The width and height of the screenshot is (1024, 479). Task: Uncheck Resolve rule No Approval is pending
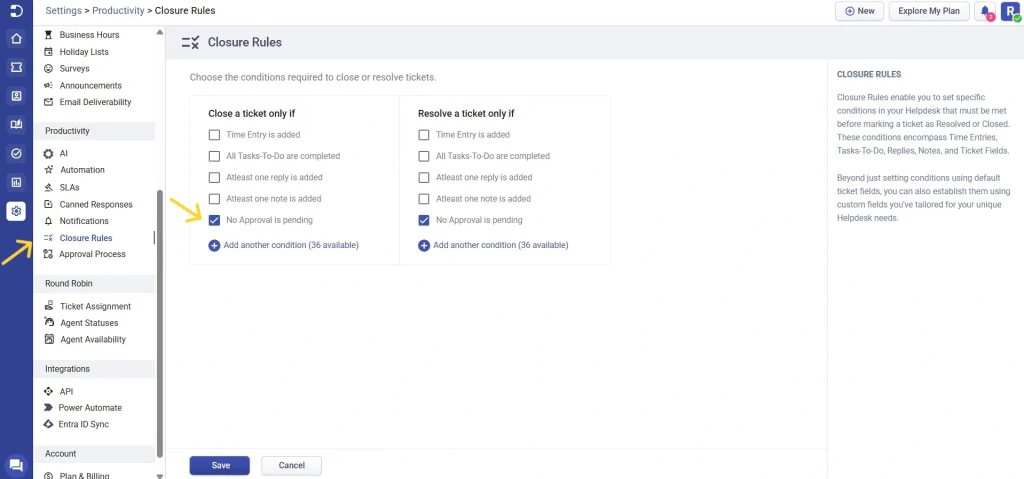pos(424,220)
